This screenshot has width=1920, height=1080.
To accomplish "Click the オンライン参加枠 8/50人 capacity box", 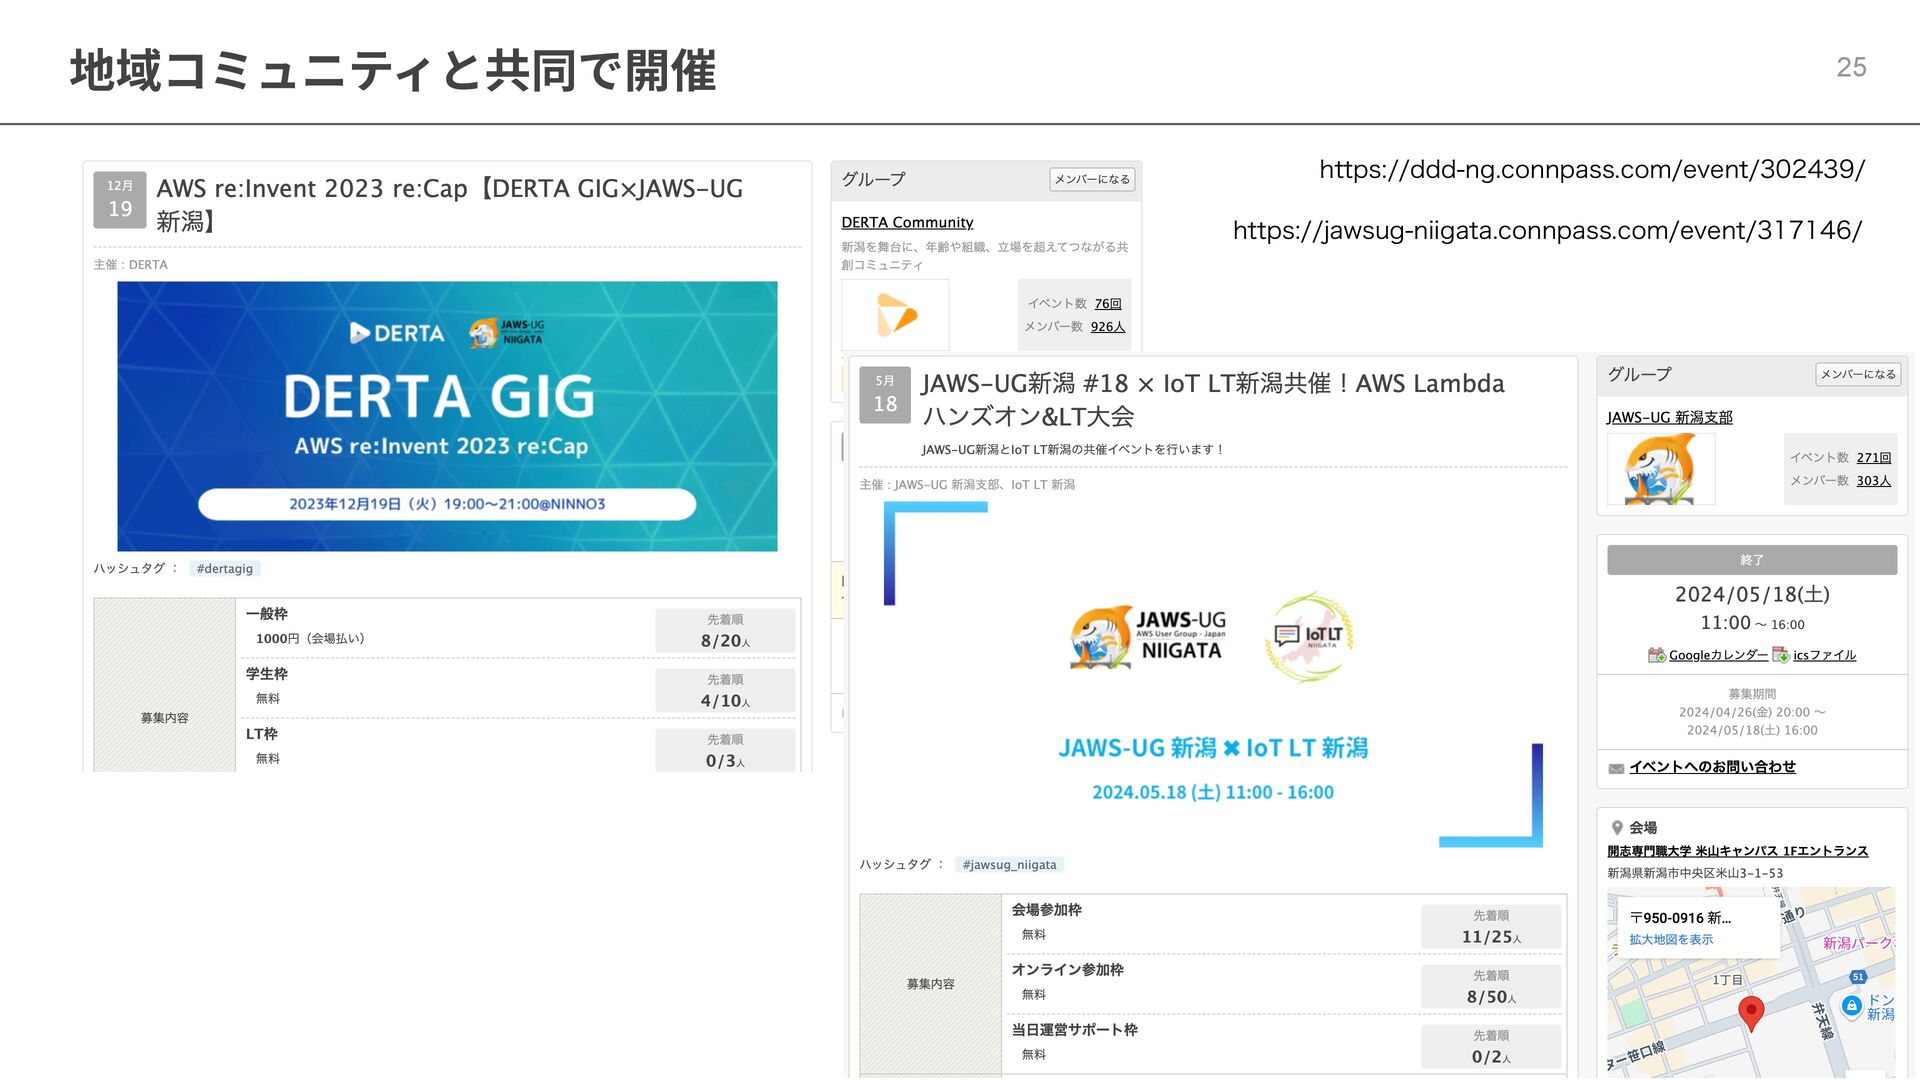I will click(x=1491, y=987).
